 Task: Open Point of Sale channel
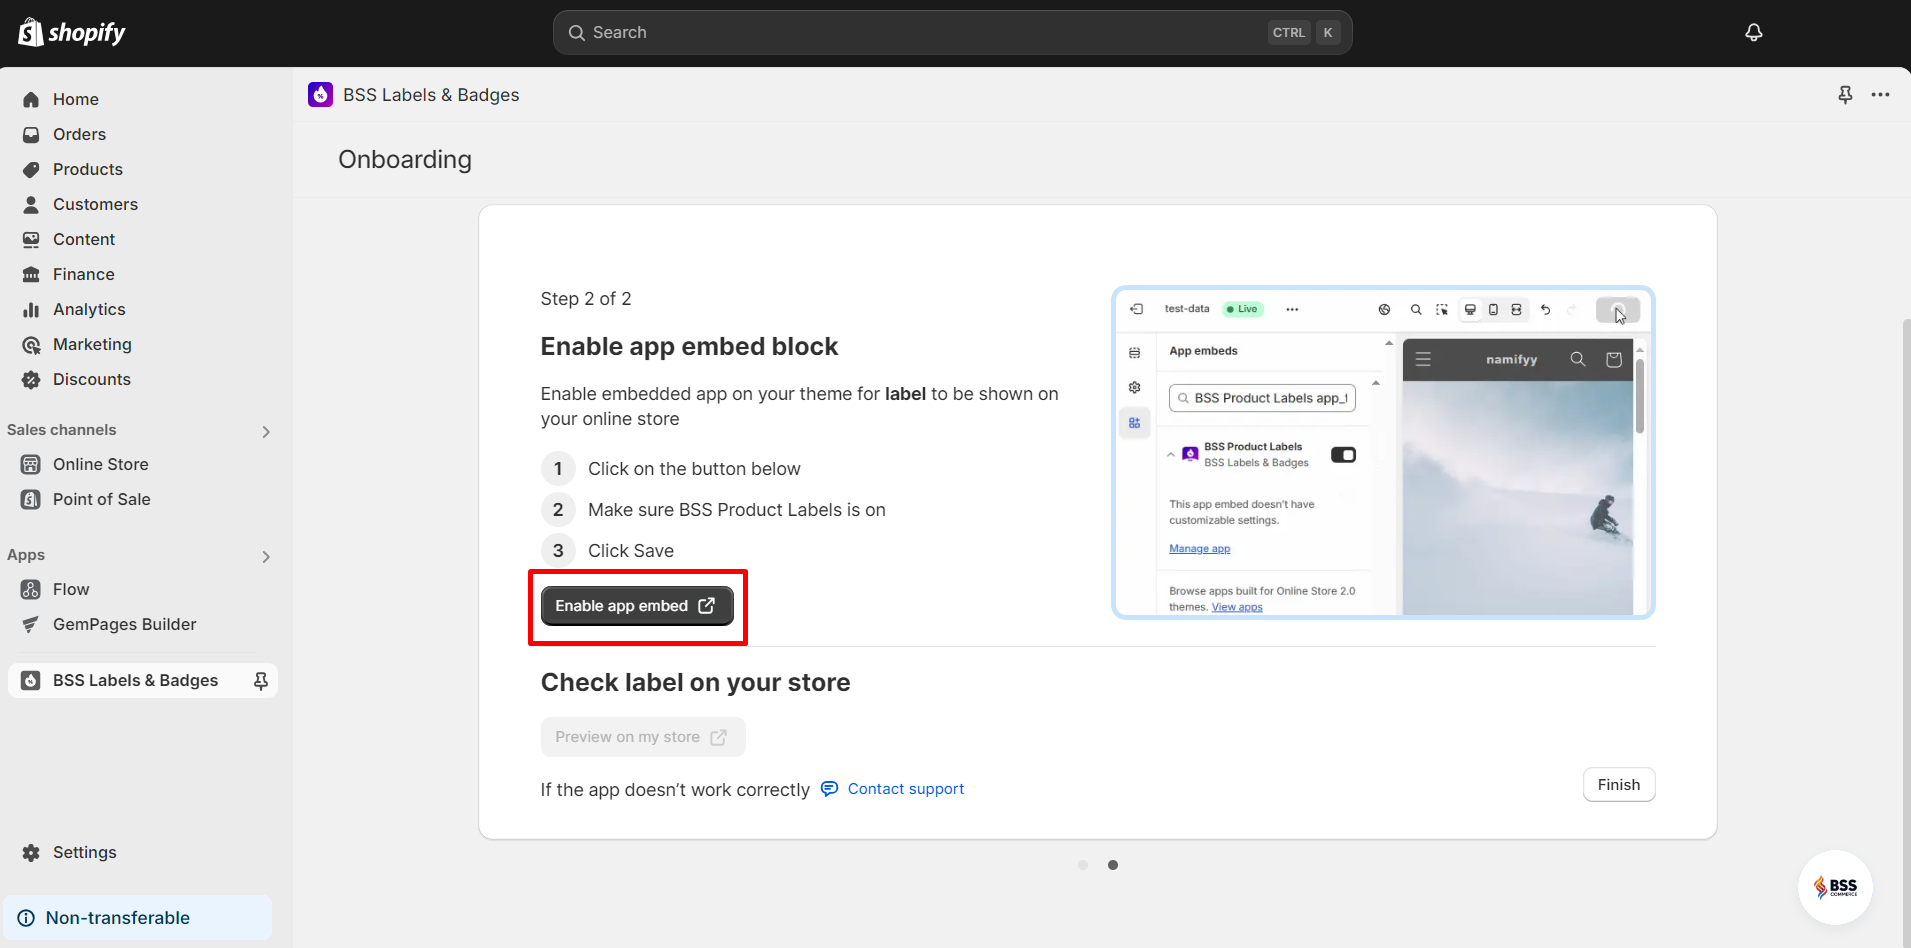pyautogui.click(x=102, y=499)
